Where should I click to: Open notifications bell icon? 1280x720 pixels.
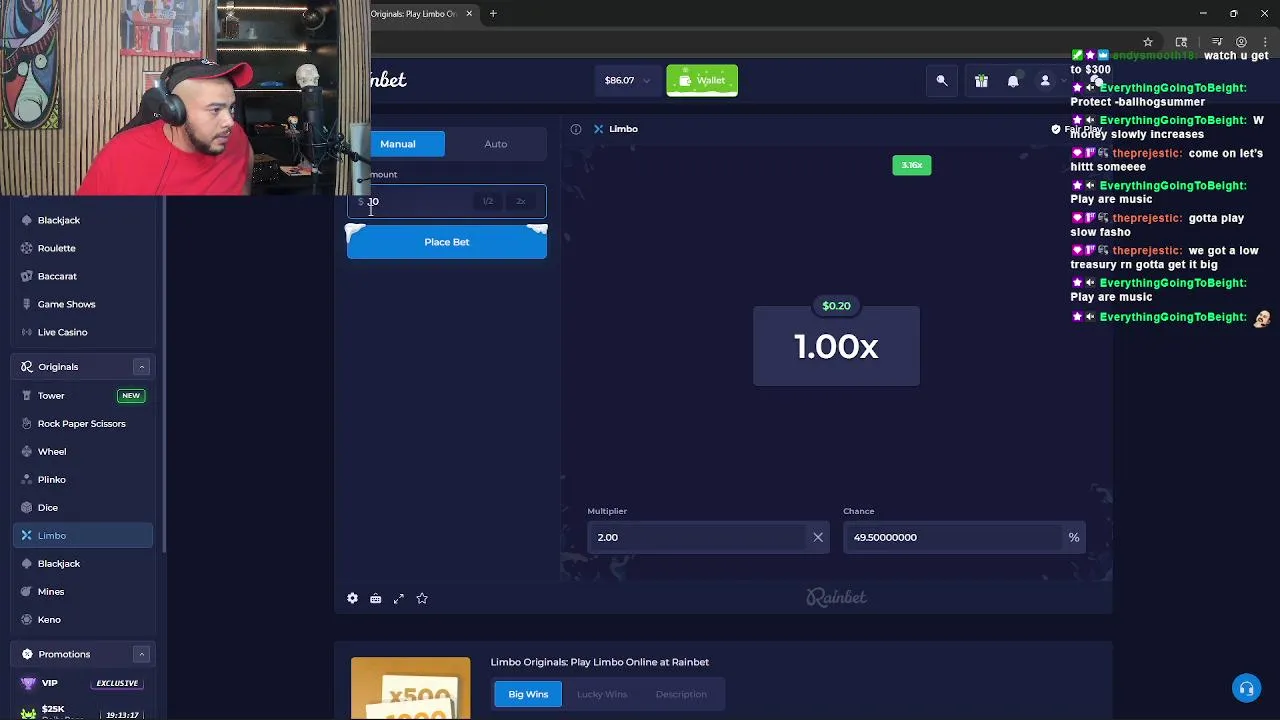click(1013, 81)
